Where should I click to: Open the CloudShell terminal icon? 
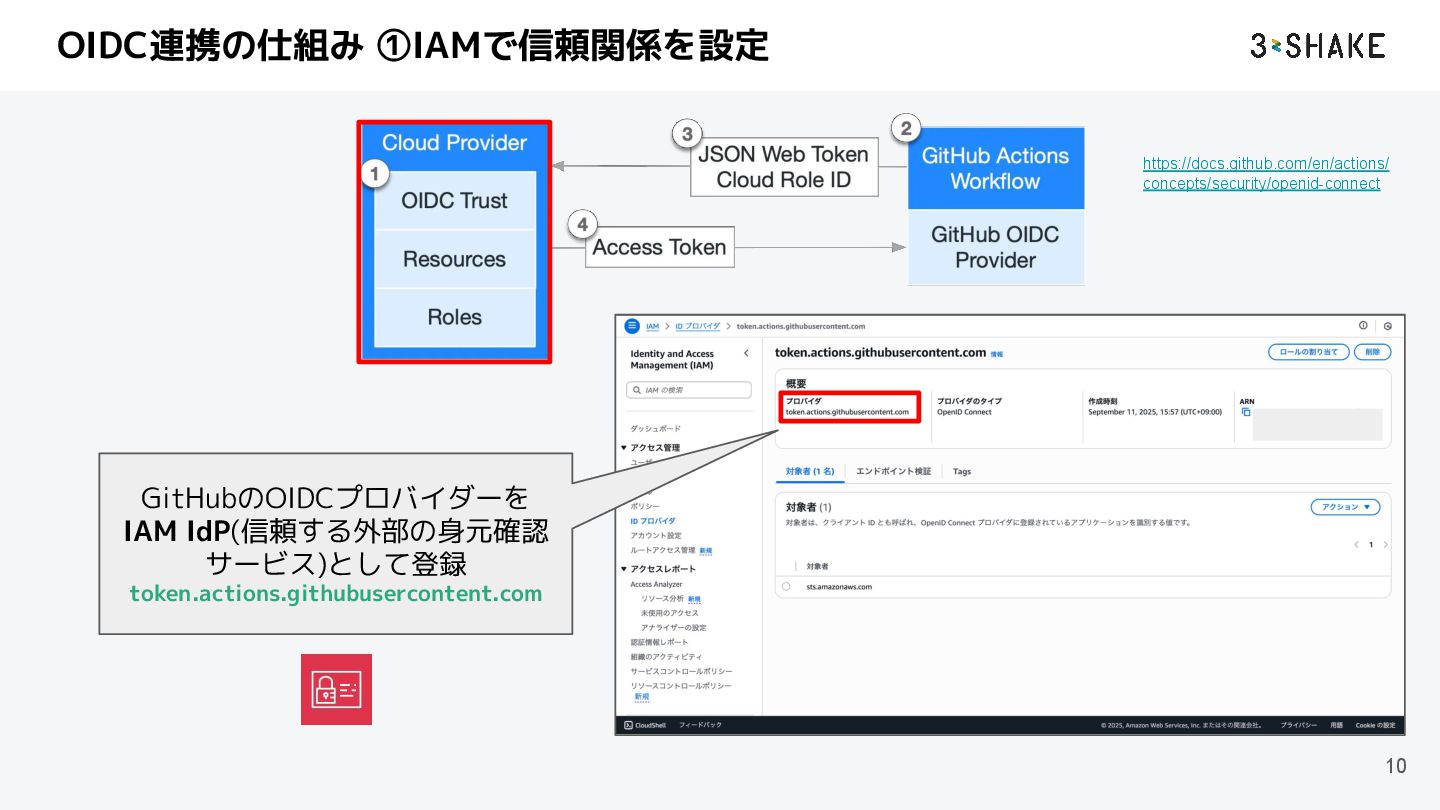click(628, 725)
